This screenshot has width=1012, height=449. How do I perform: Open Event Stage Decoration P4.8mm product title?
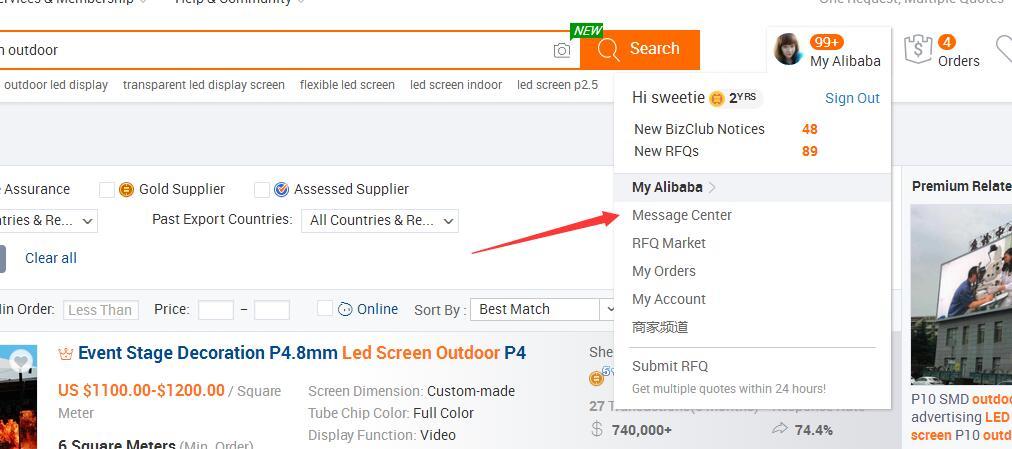click(x=302, y=353)
